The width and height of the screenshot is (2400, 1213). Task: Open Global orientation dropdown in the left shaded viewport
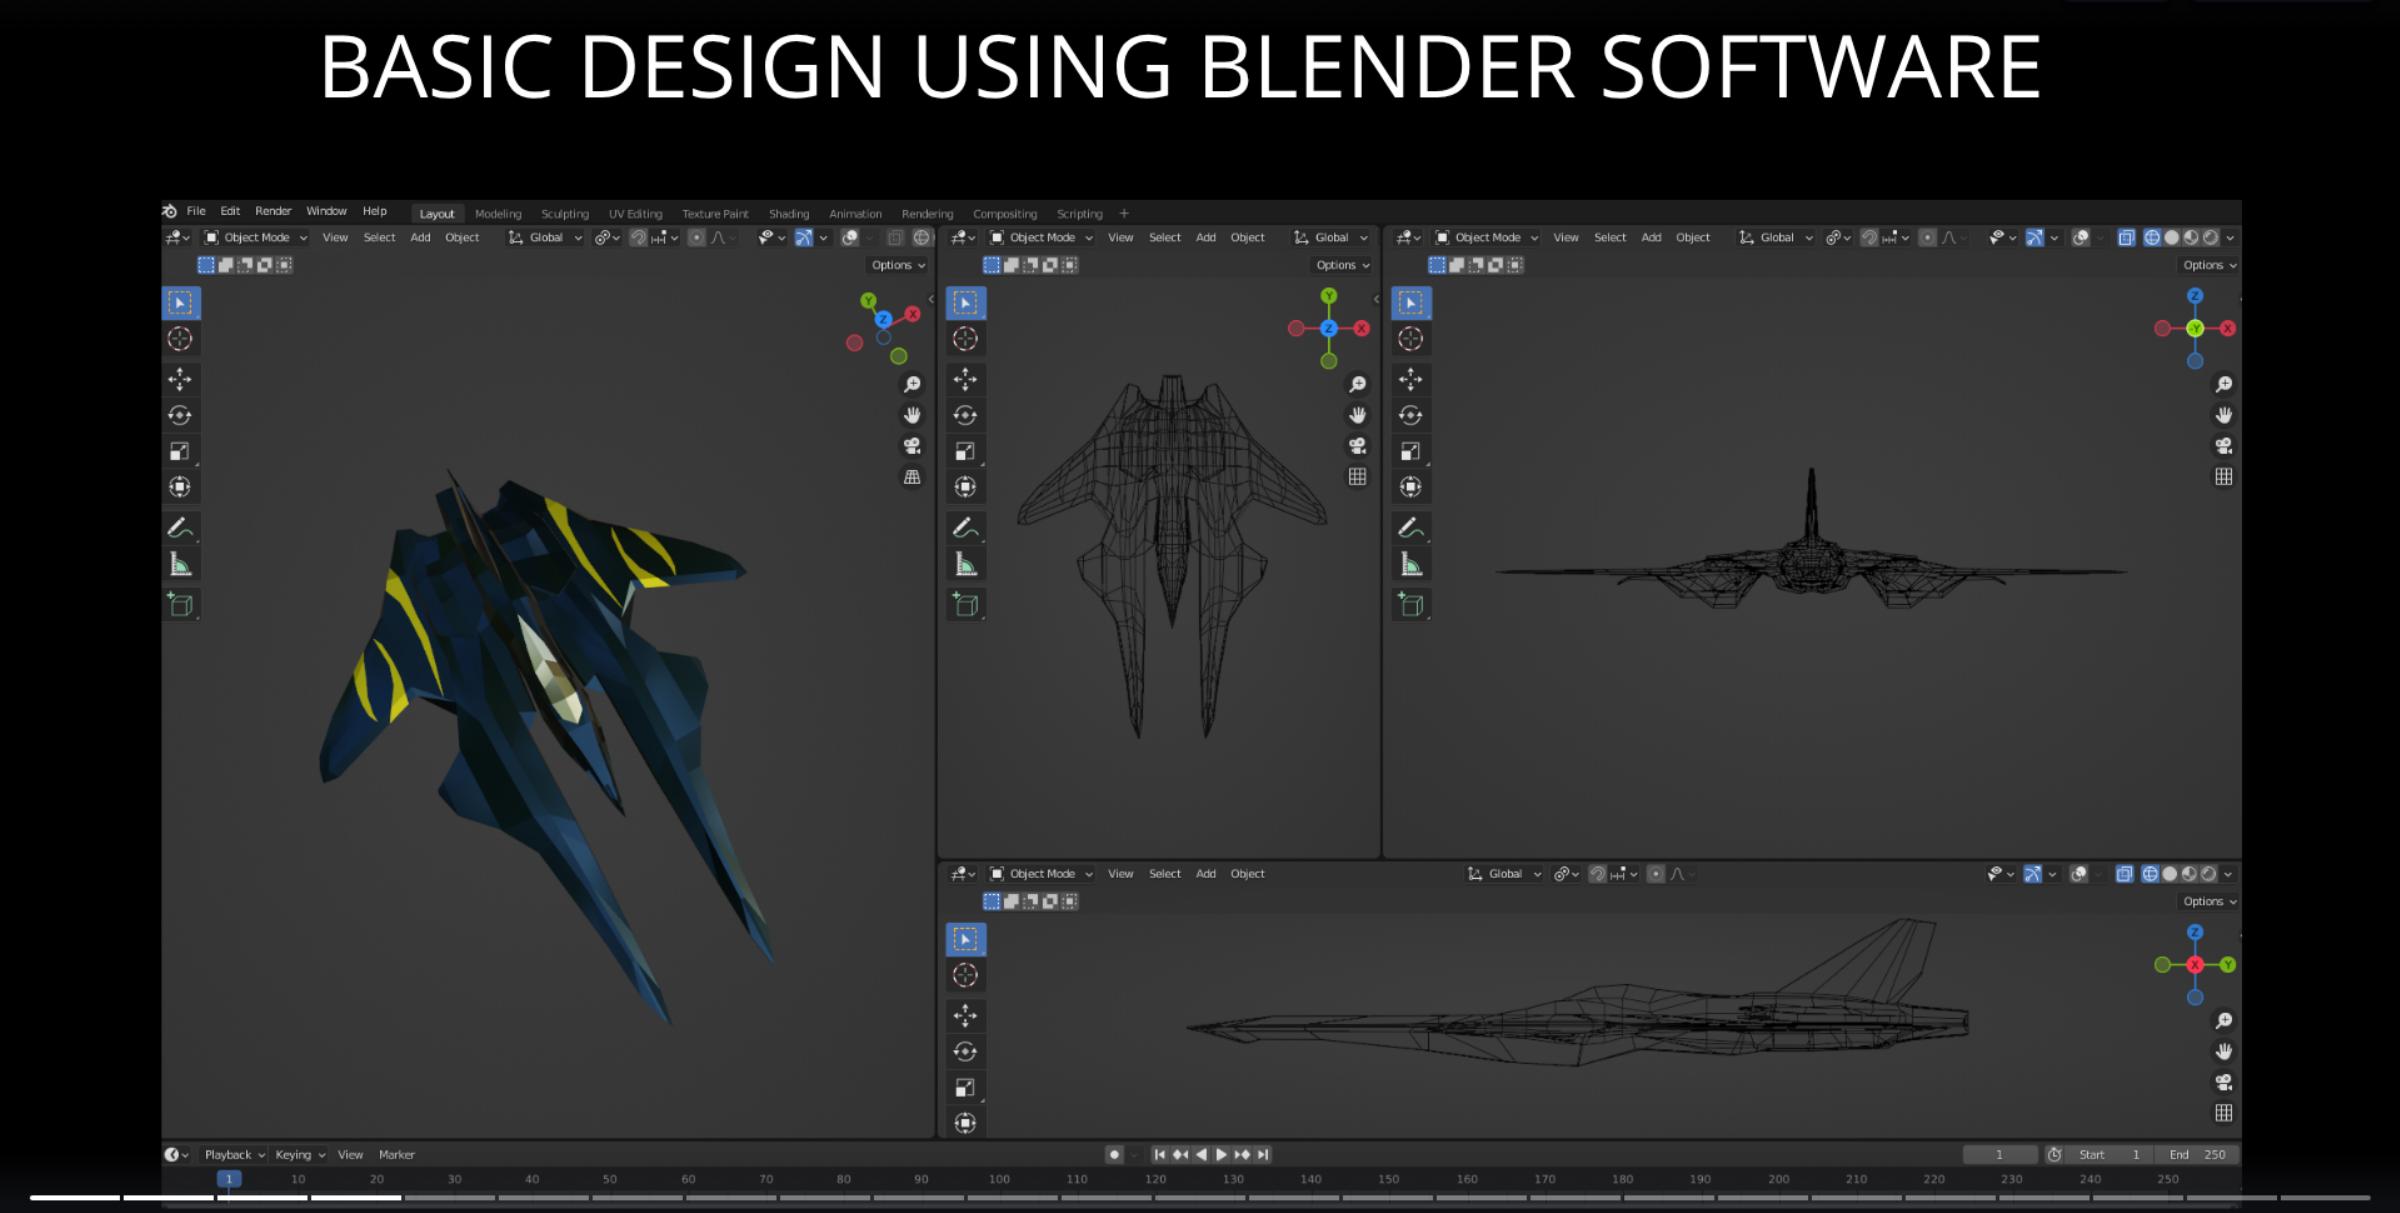[x=546, y=237]
